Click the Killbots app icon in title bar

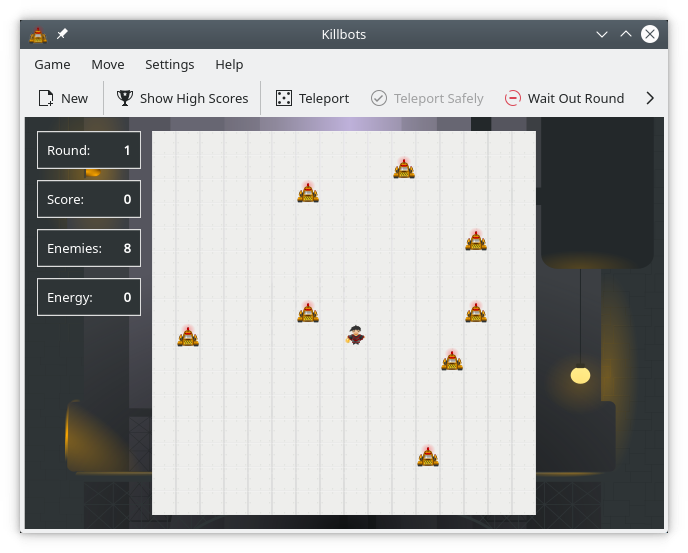[x=38, y=34]
